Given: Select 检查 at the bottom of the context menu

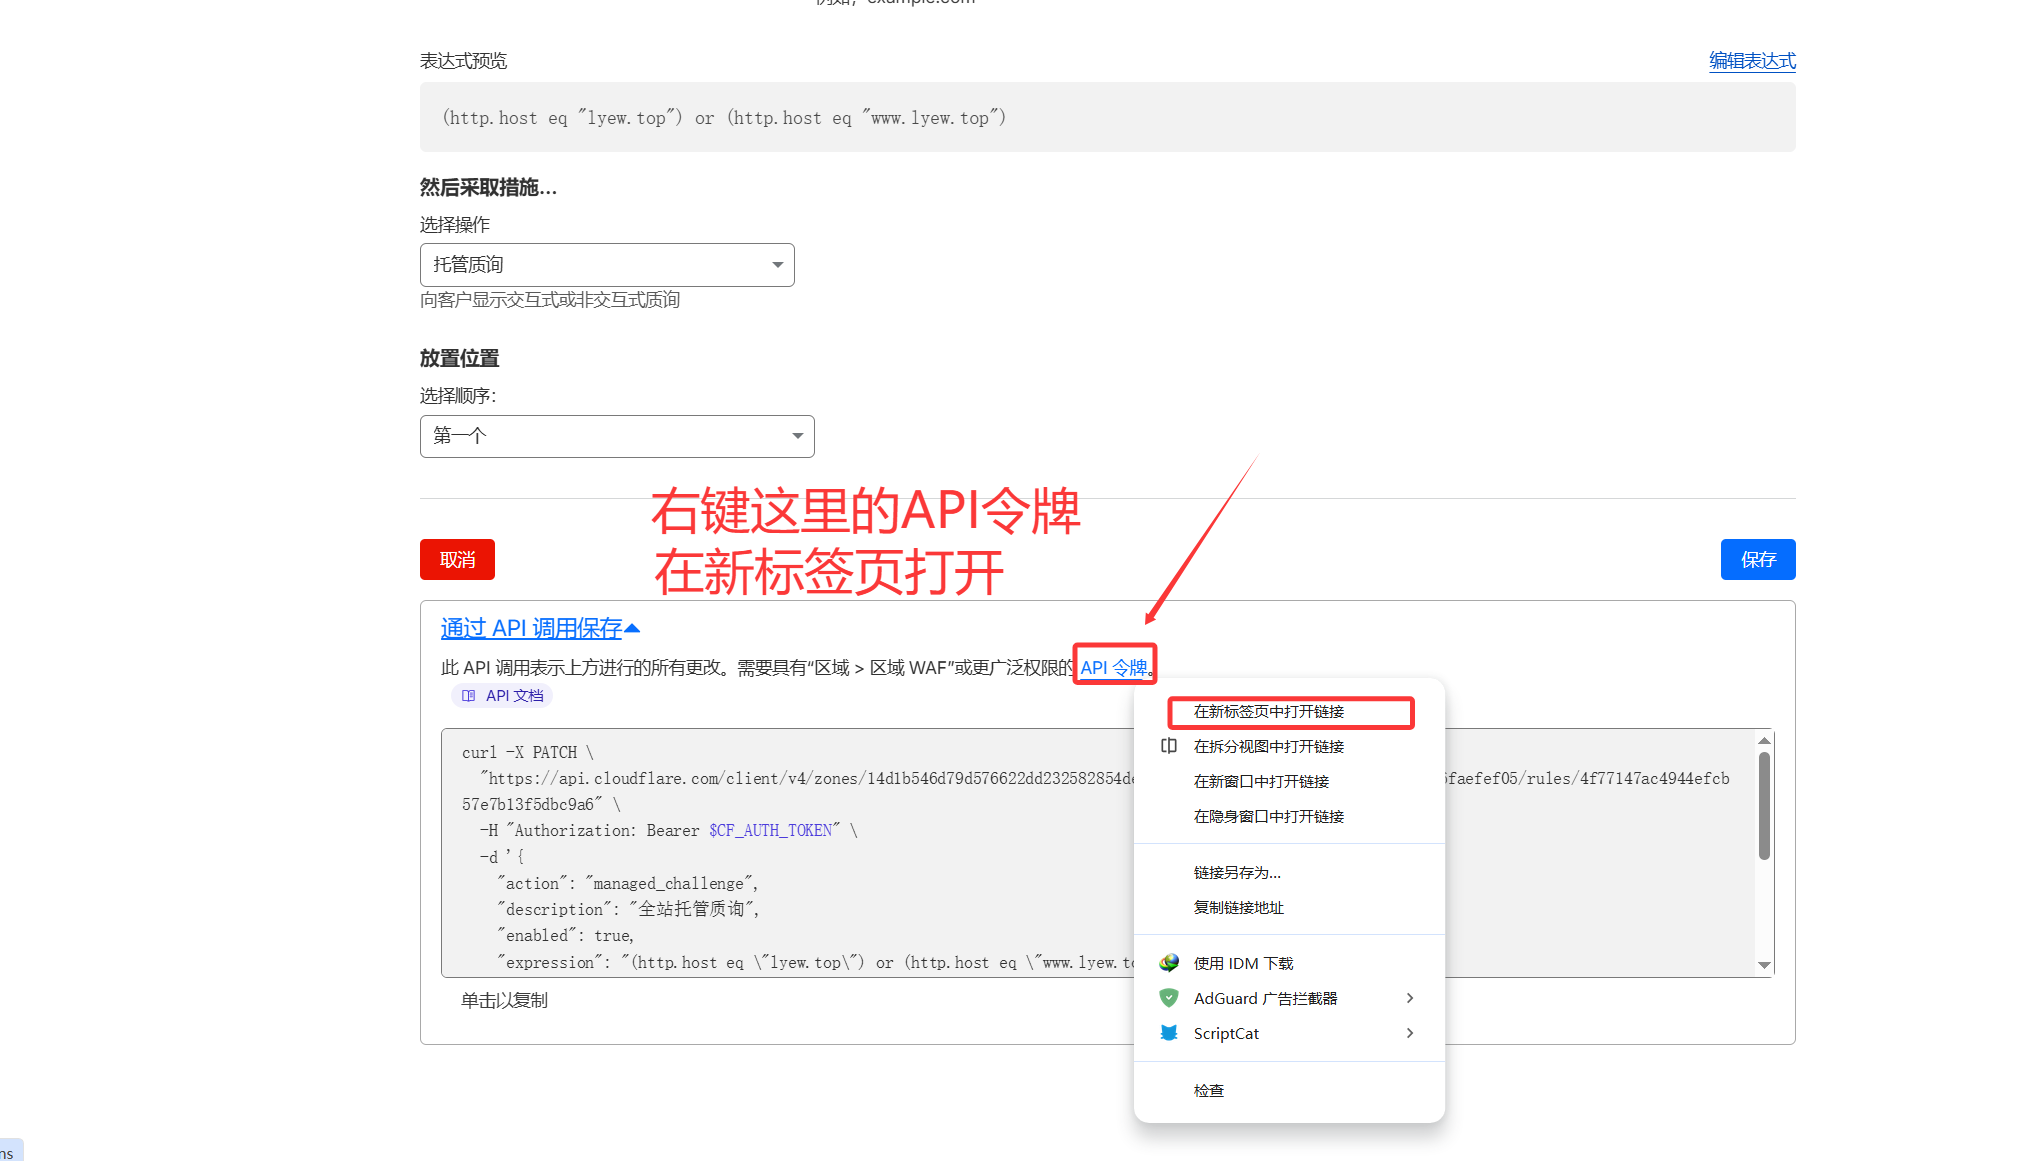Looking at the screenshot, I should 1289,1091.
